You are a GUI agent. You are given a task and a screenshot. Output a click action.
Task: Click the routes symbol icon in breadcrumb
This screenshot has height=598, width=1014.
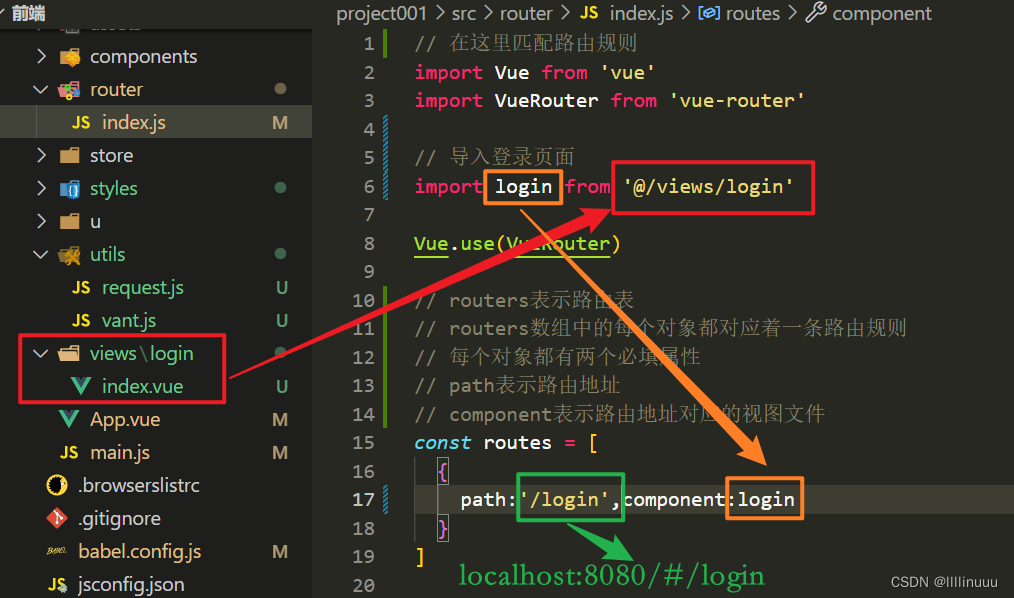tap(709, 13)
